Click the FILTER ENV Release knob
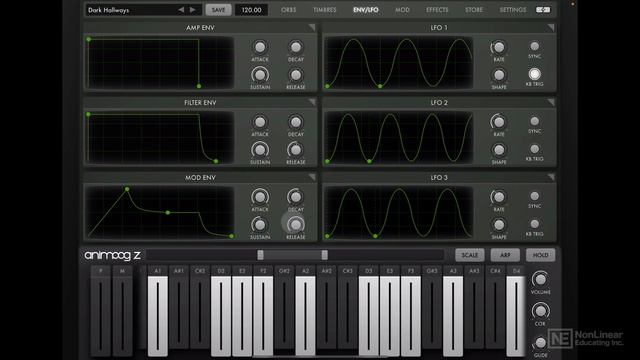The image size is (640, 360). 296,150
